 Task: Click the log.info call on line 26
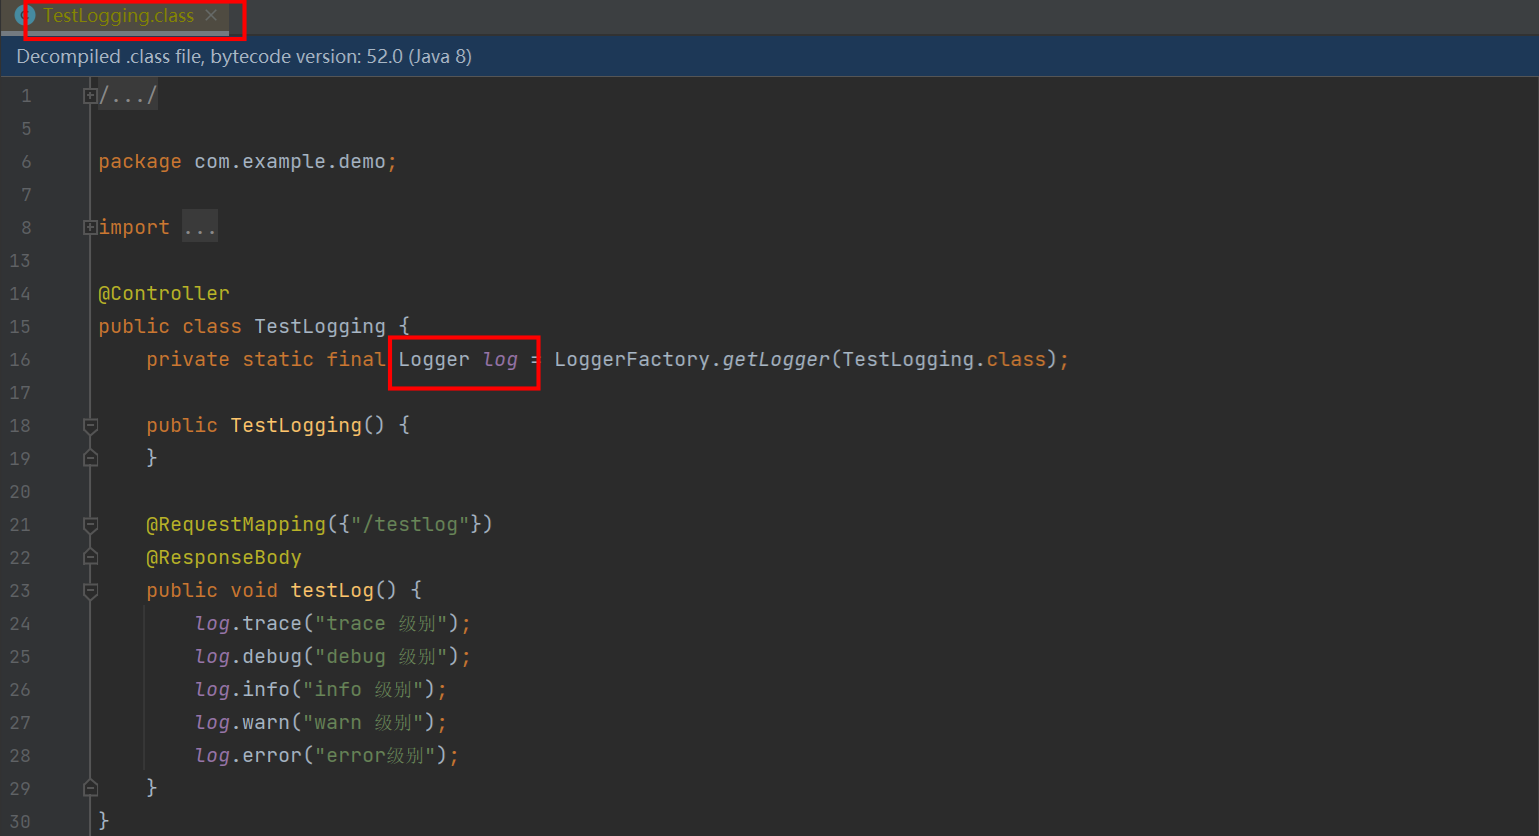[320, 690]
